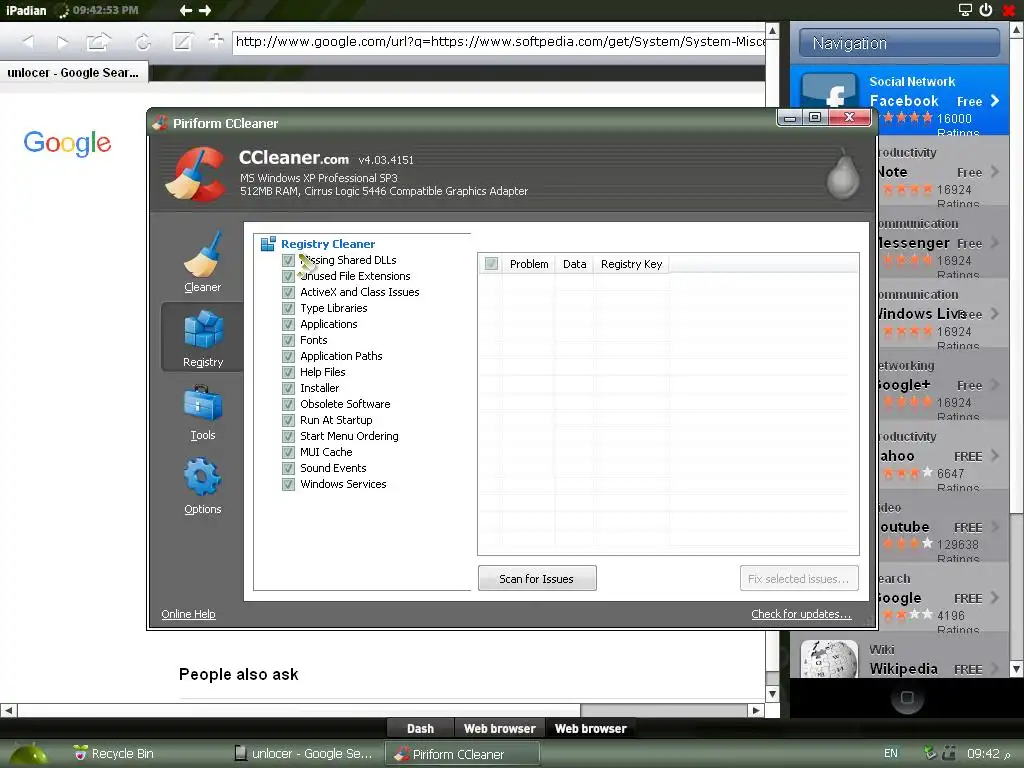Toggle Run At Startup checkbox
Screen dimensions: 1024x768
288,420
